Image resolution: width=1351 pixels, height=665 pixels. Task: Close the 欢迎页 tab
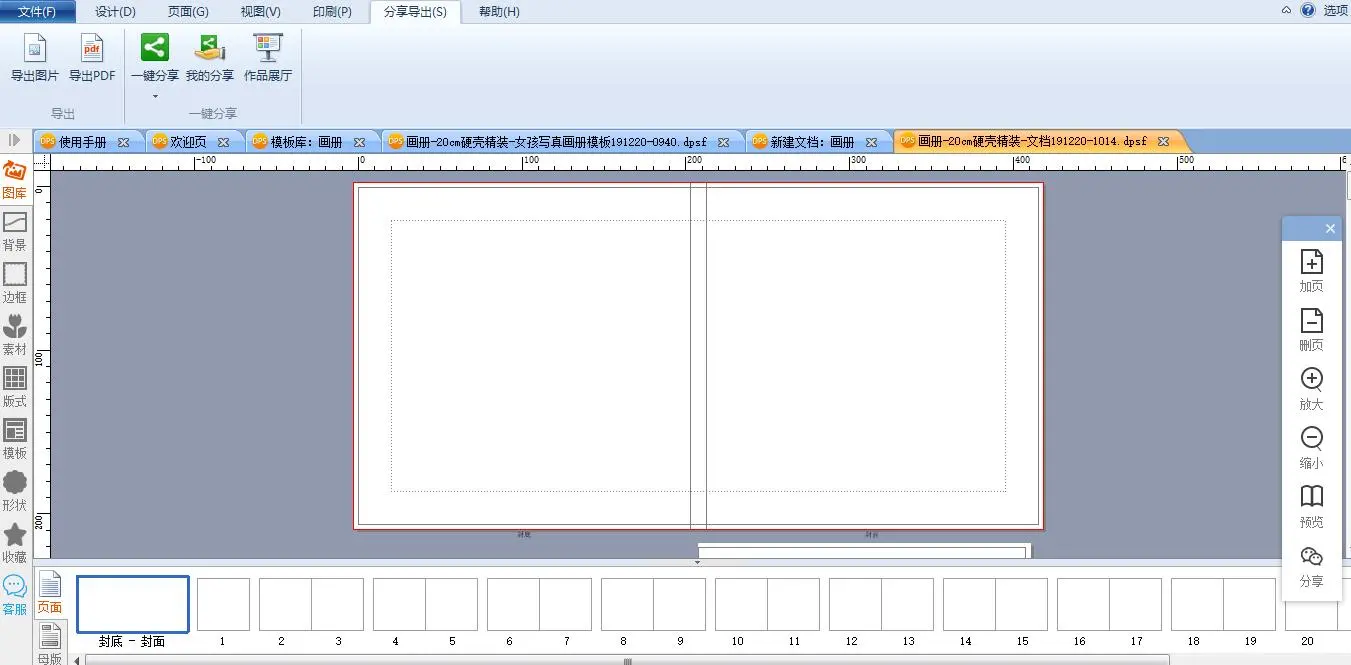(224, 142)
